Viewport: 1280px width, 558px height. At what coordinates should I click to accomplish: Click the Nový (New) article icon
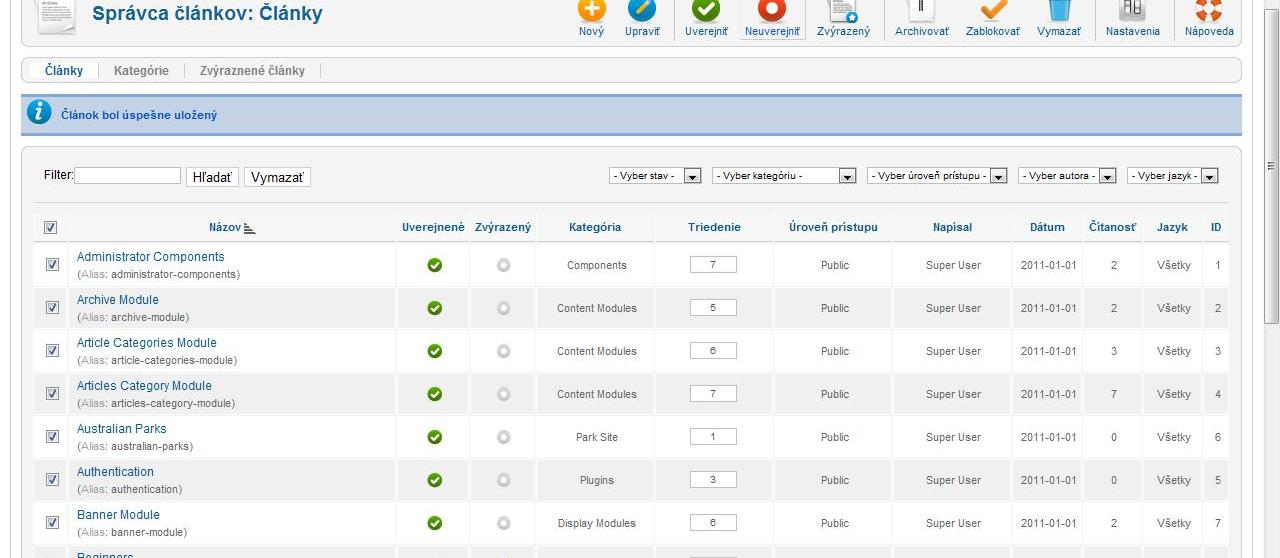point(591,12)
